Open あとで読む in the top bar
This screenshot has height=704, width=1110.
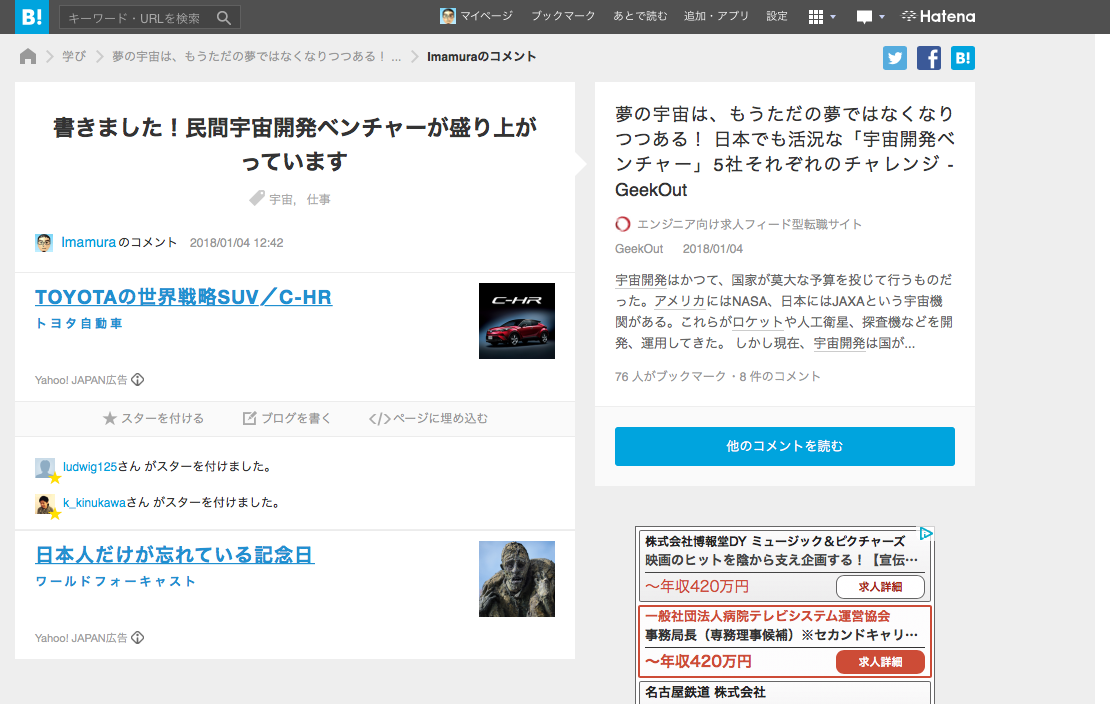tap(640, 16)
